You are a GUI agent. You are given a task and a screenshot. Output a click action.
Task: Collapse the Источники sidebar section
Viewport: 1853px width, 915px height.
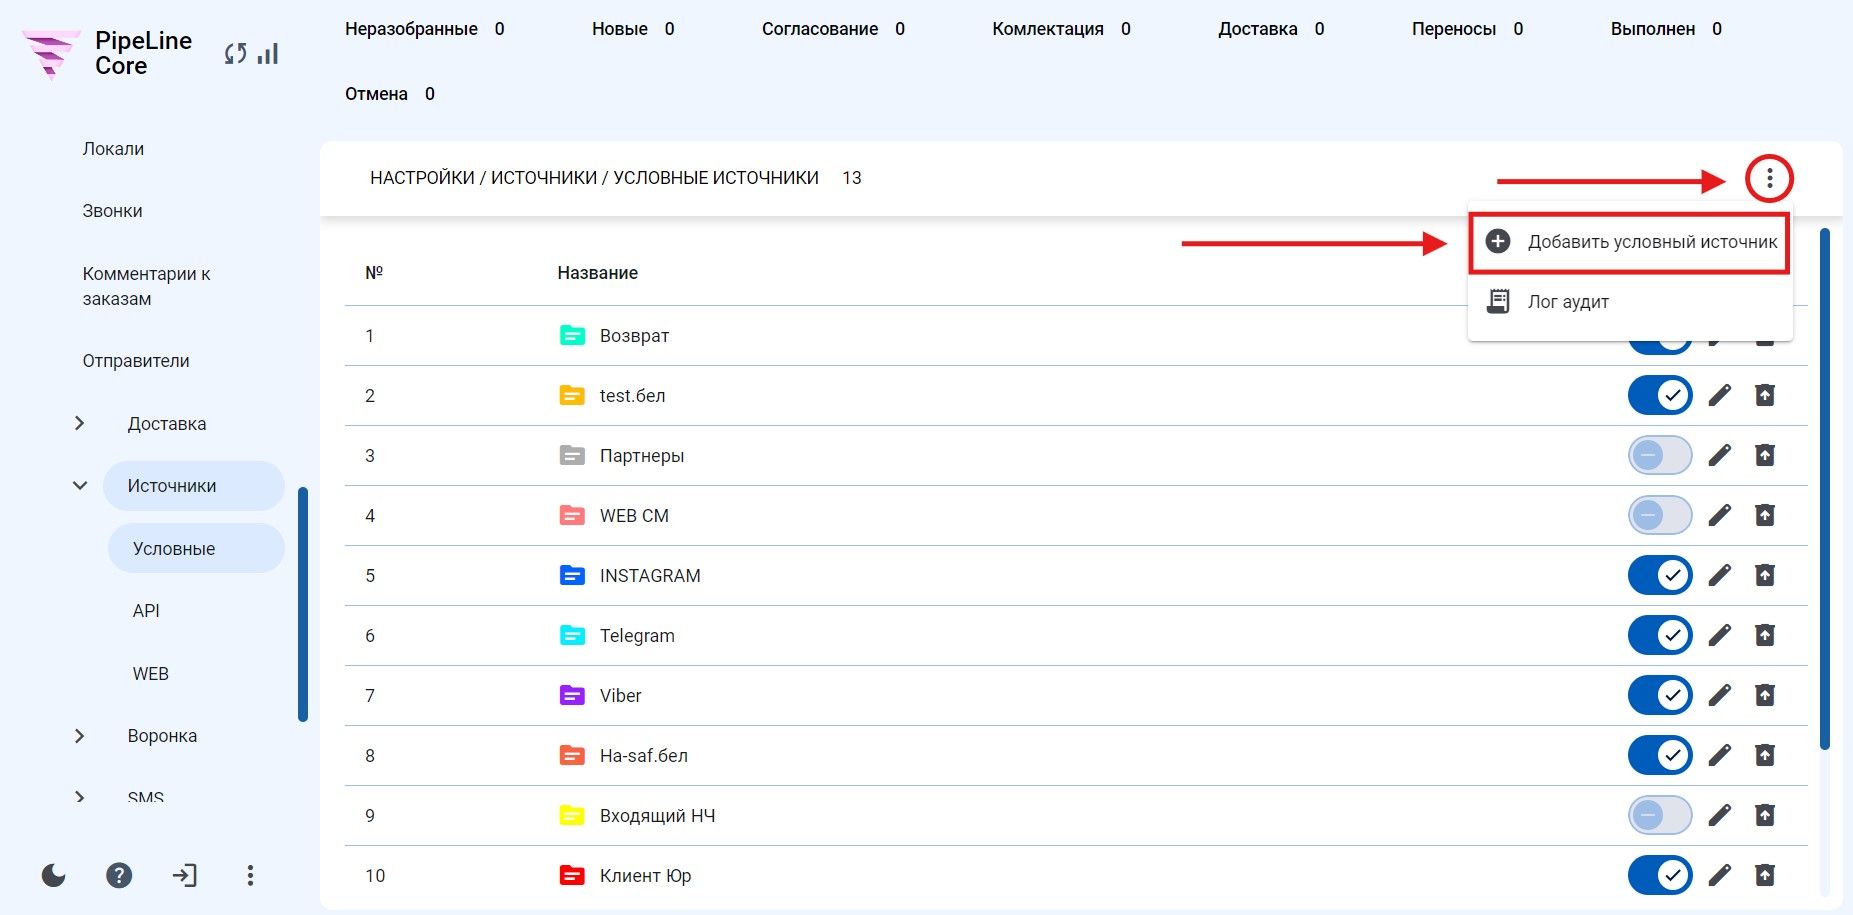[x=80, y=486]
